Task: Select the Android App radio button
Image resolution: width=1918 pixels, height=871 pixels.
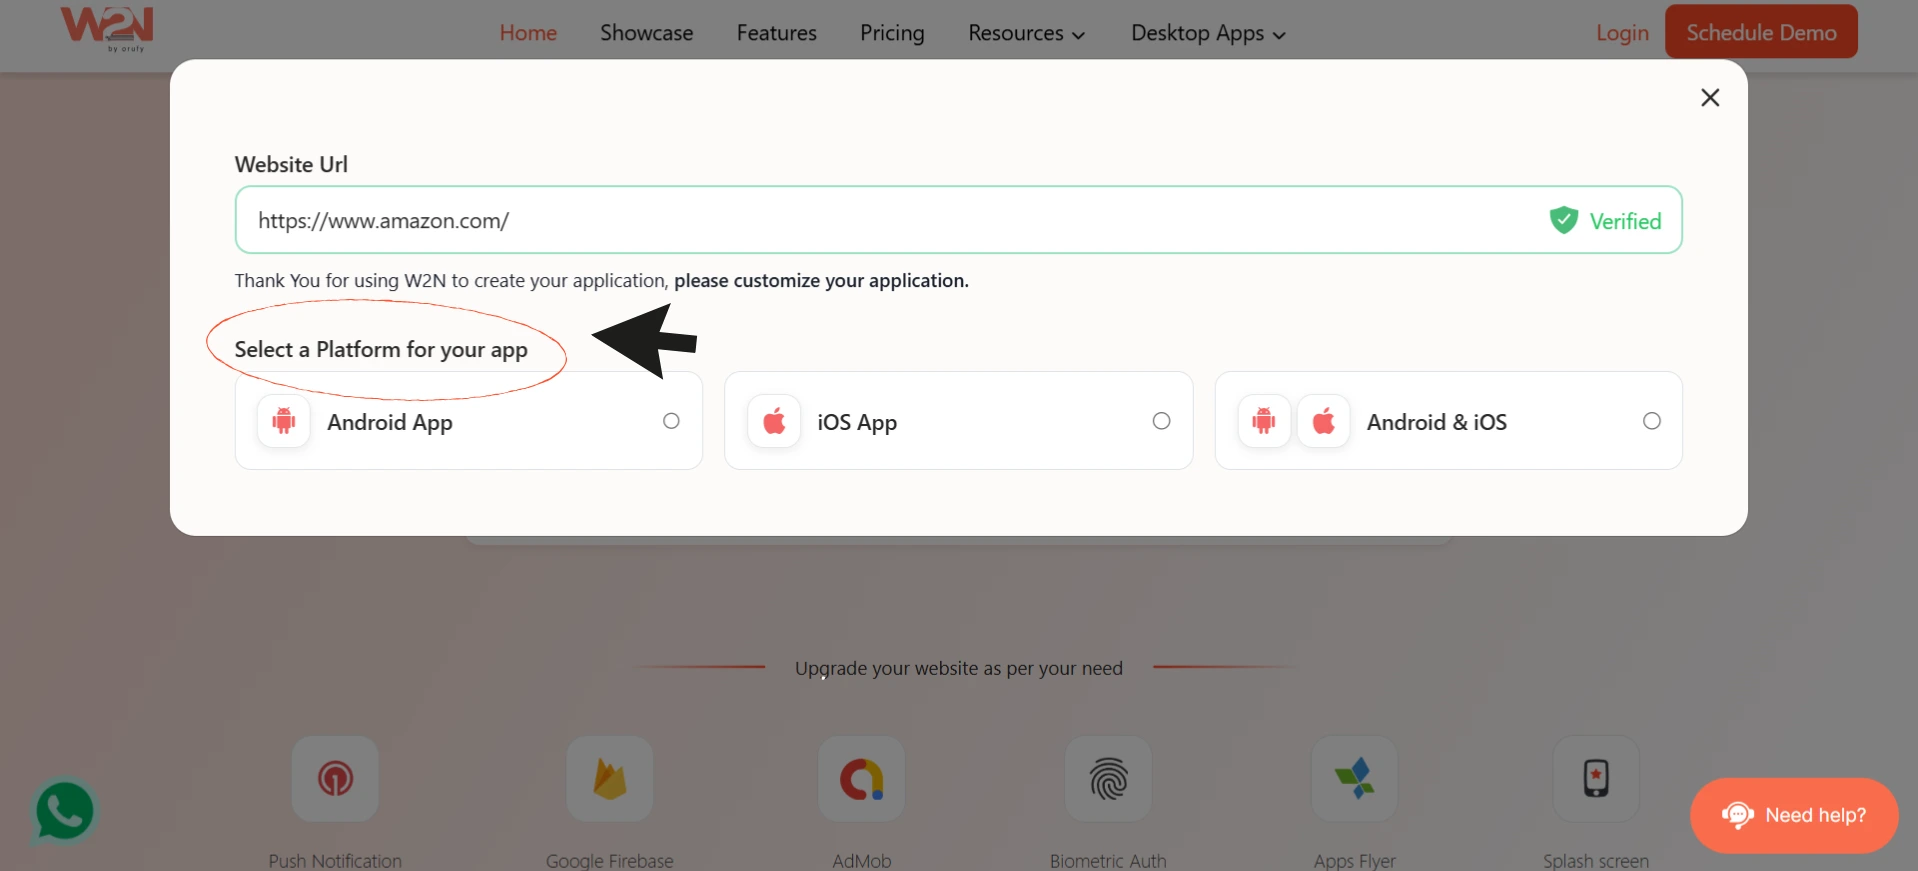Action: [x=671, y=421]
